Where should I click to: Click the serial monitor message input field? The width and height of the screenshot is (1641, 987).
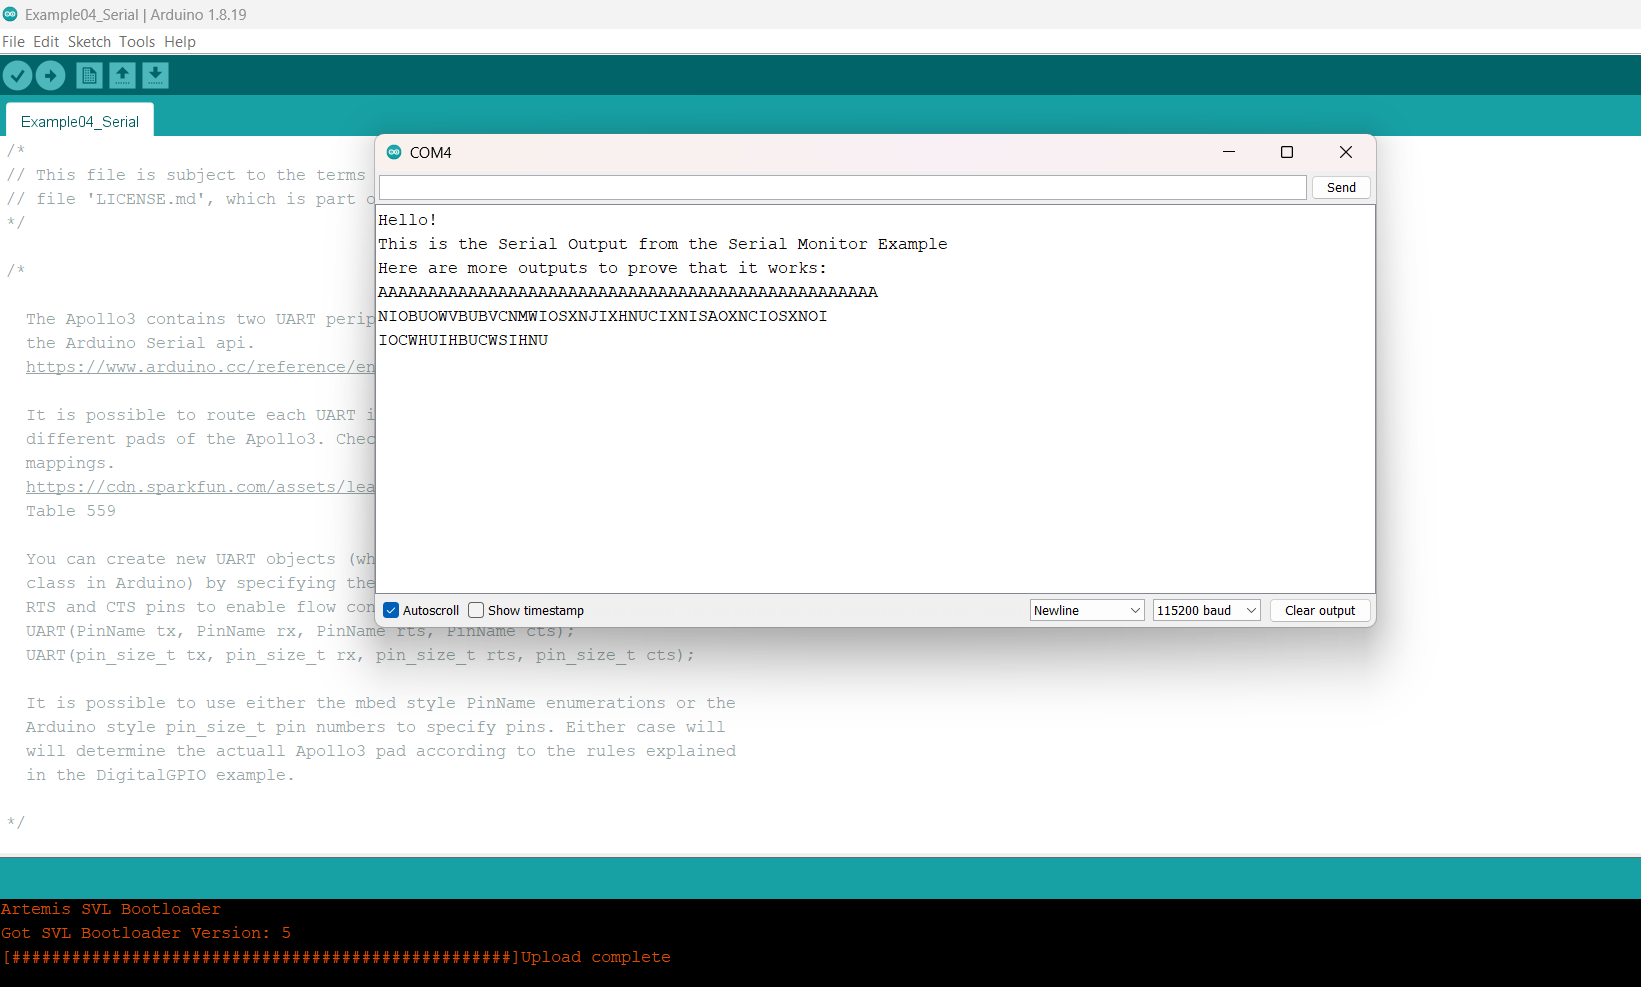(842, 187)
